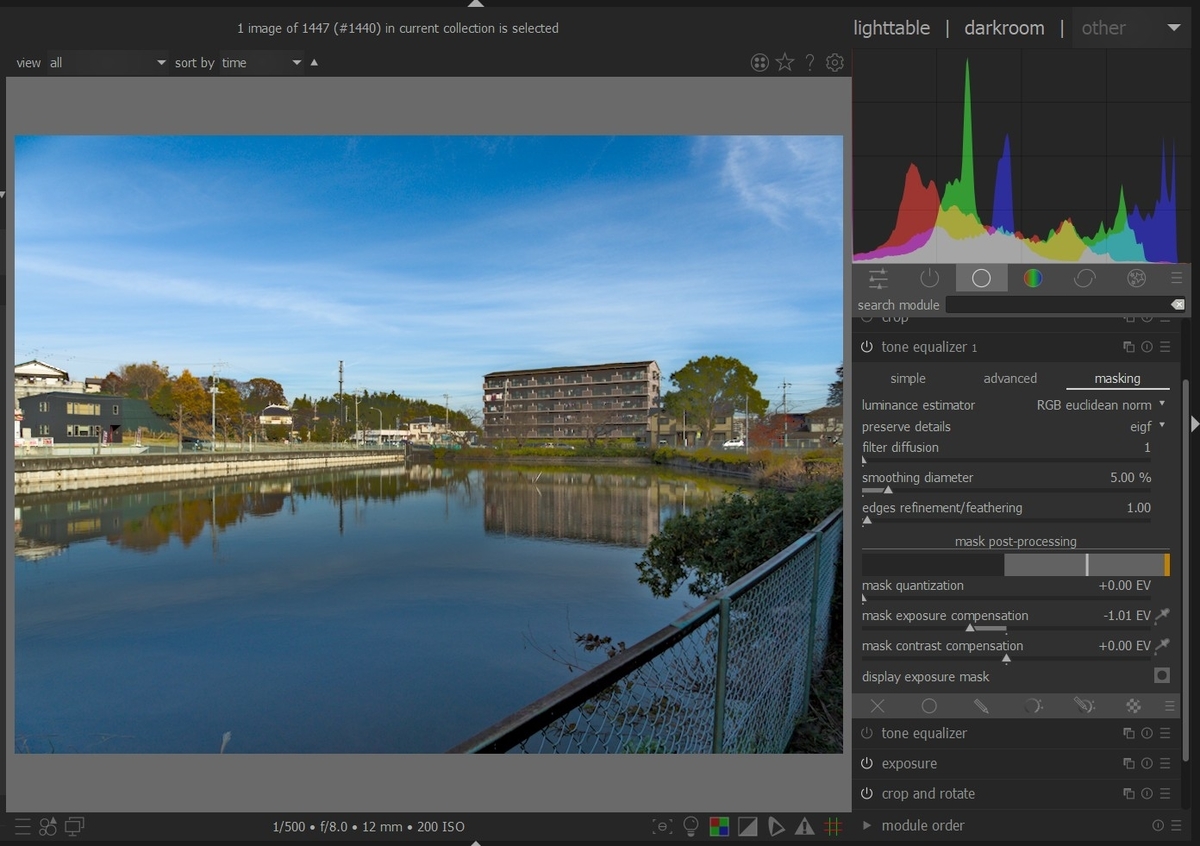Select the color modules group icon

(1033, 278)
